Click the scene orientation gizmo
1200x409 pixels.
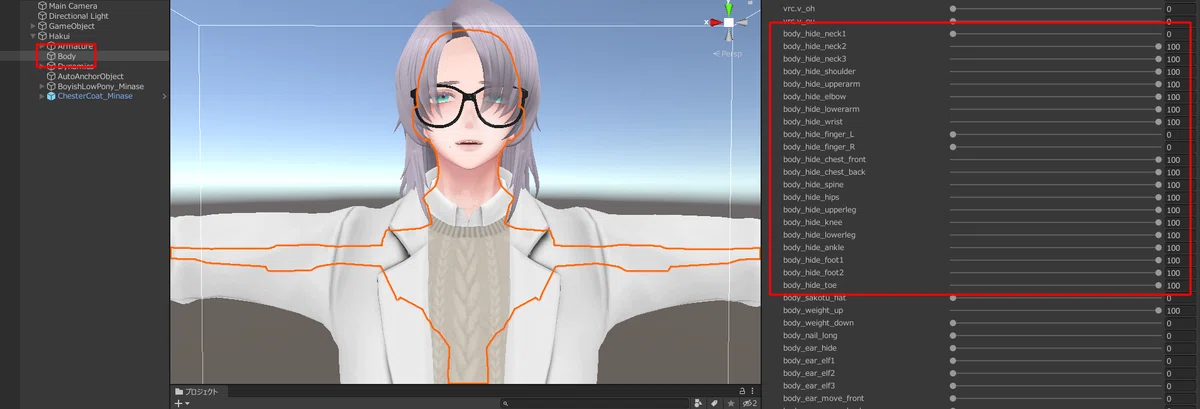[x=729, y=22]
